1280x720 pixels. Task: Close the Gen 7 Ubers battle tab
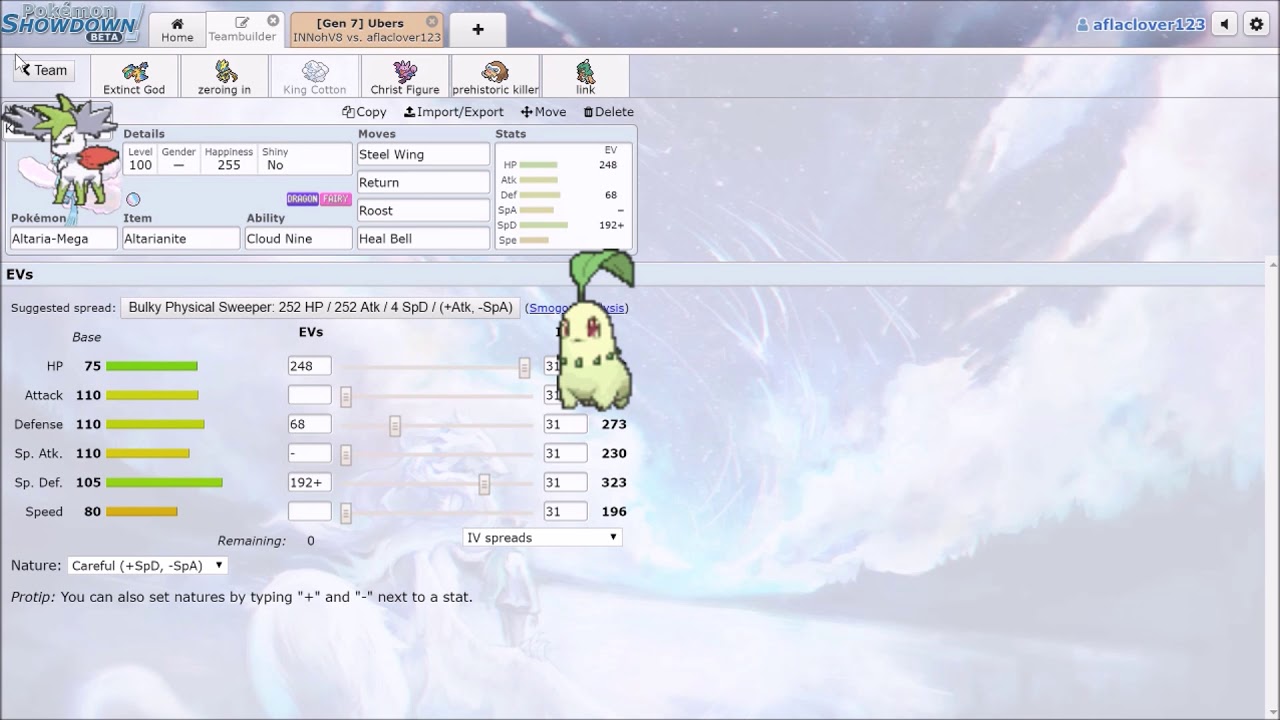pos(432,21)
